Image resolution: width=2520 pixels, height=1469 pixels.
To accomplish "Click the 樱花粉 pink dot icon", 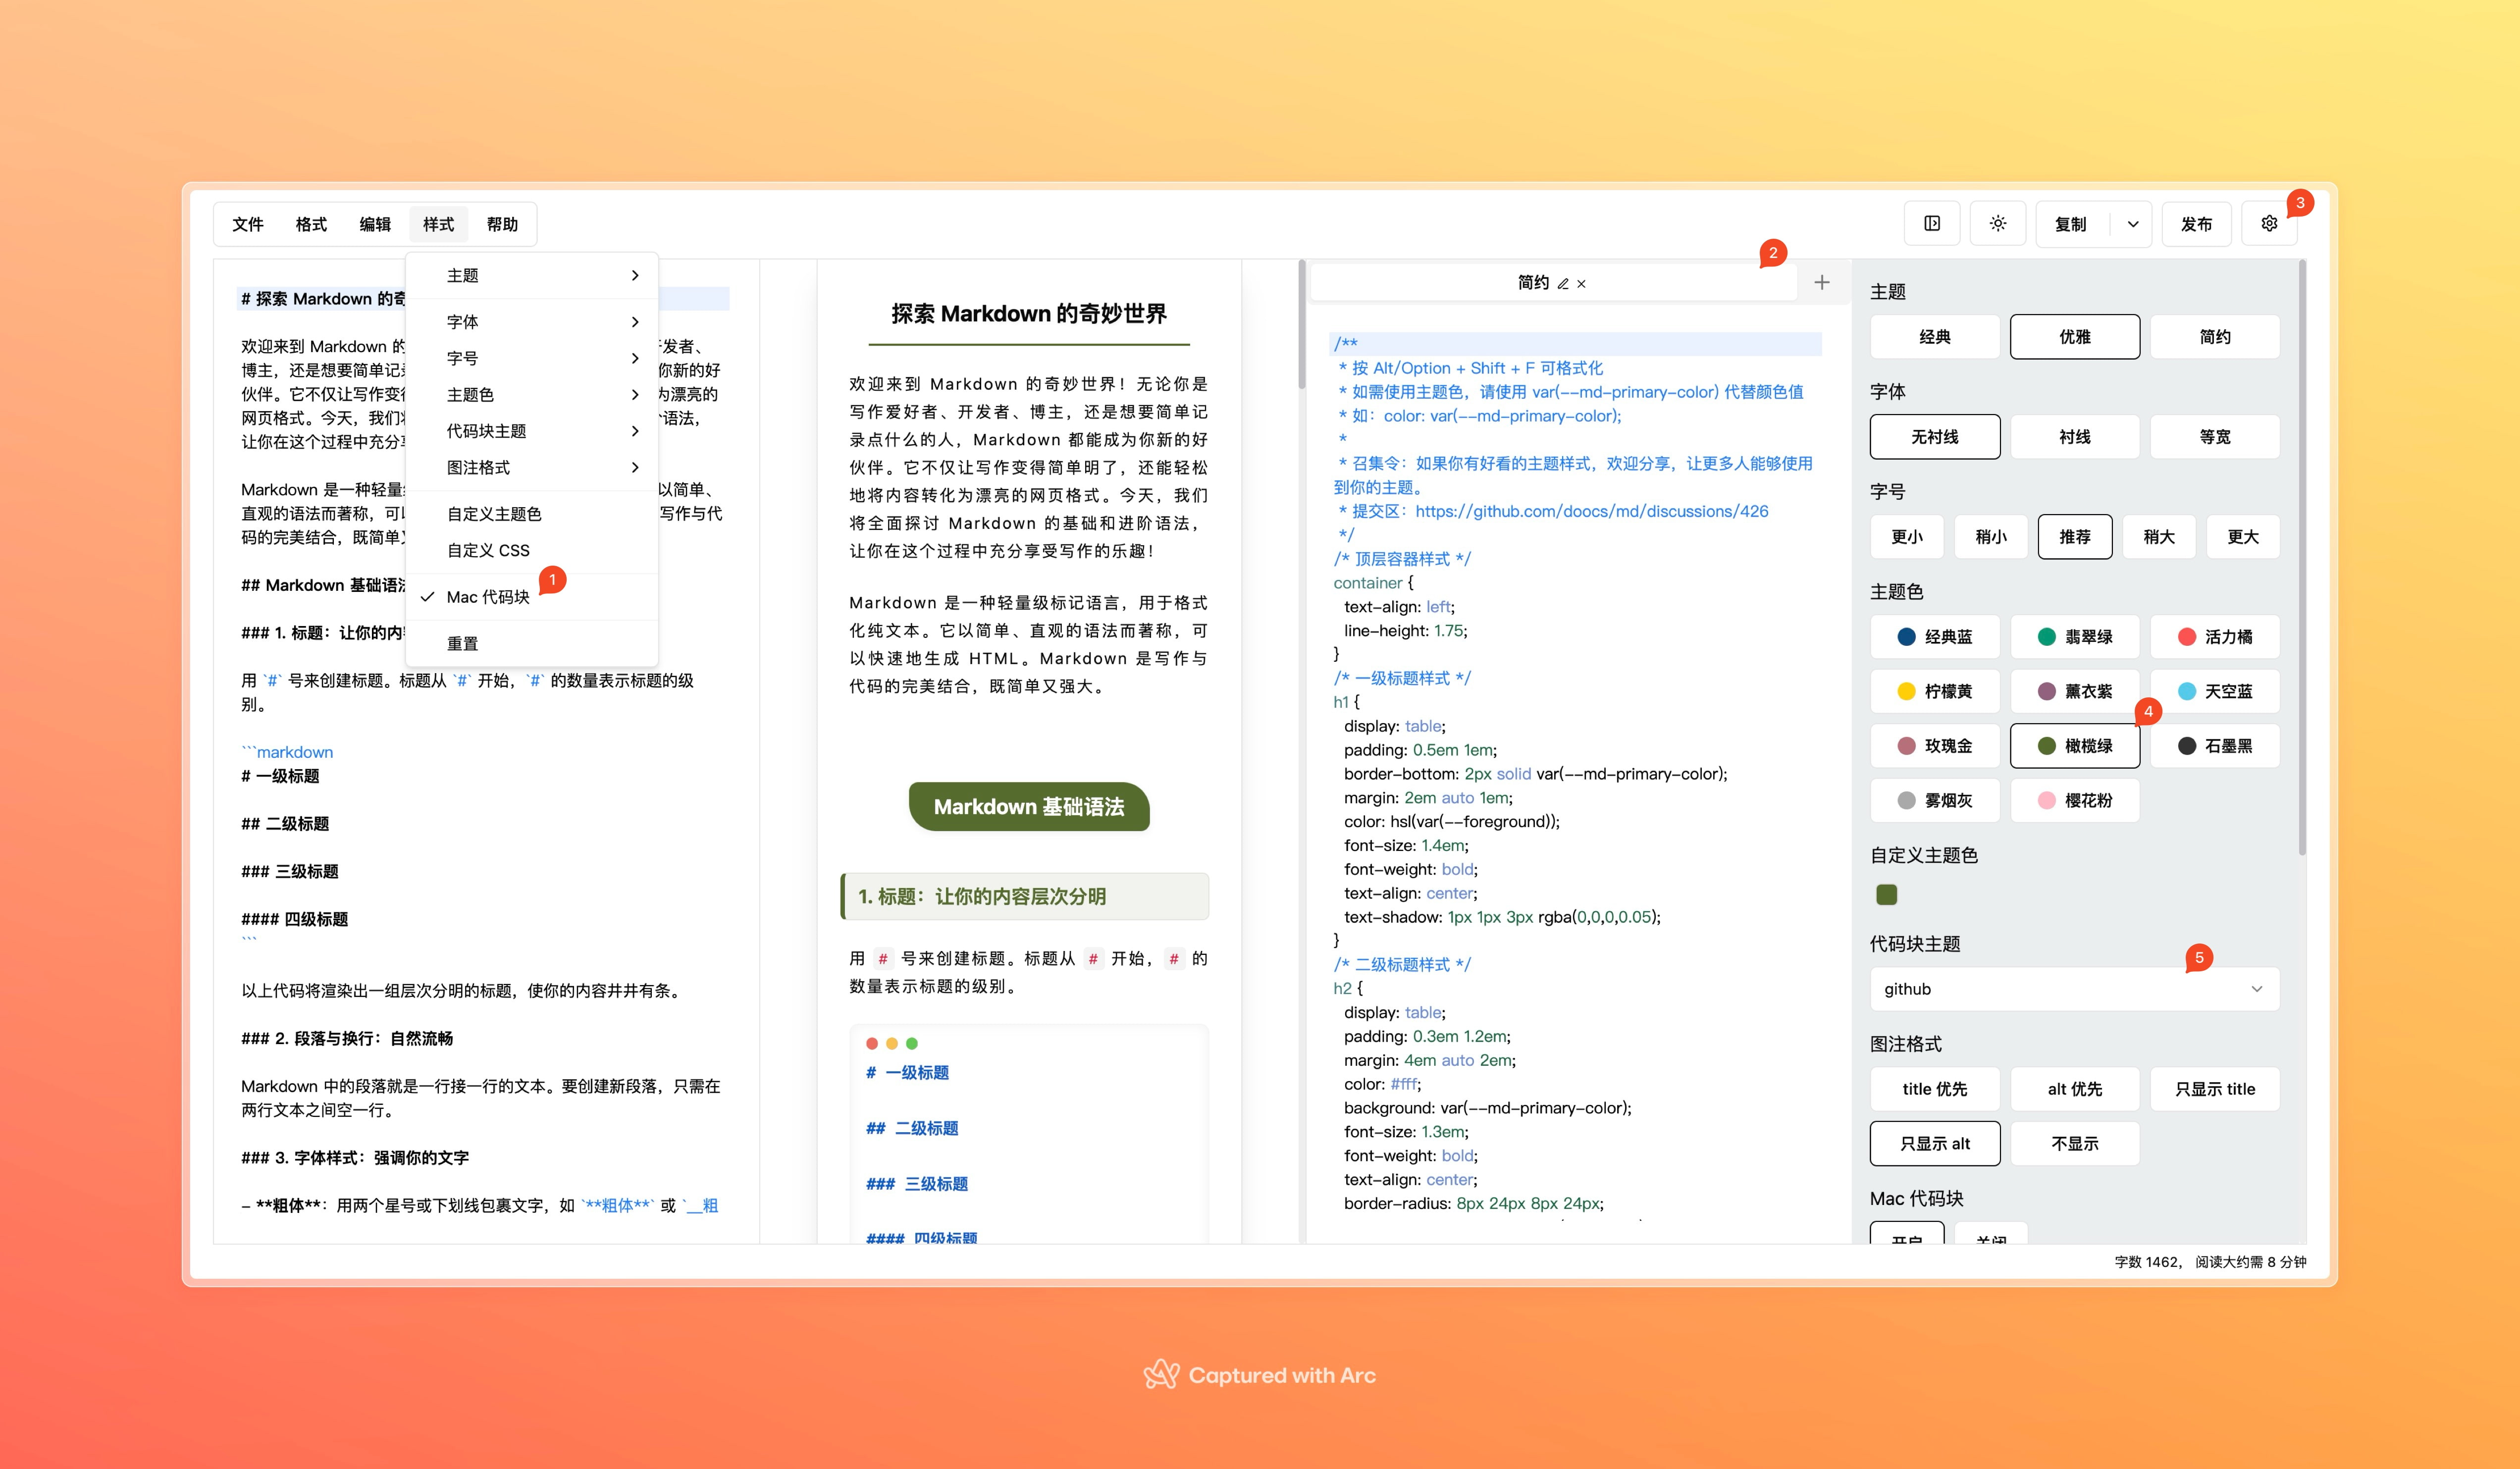I will (x=2048, y=800).
